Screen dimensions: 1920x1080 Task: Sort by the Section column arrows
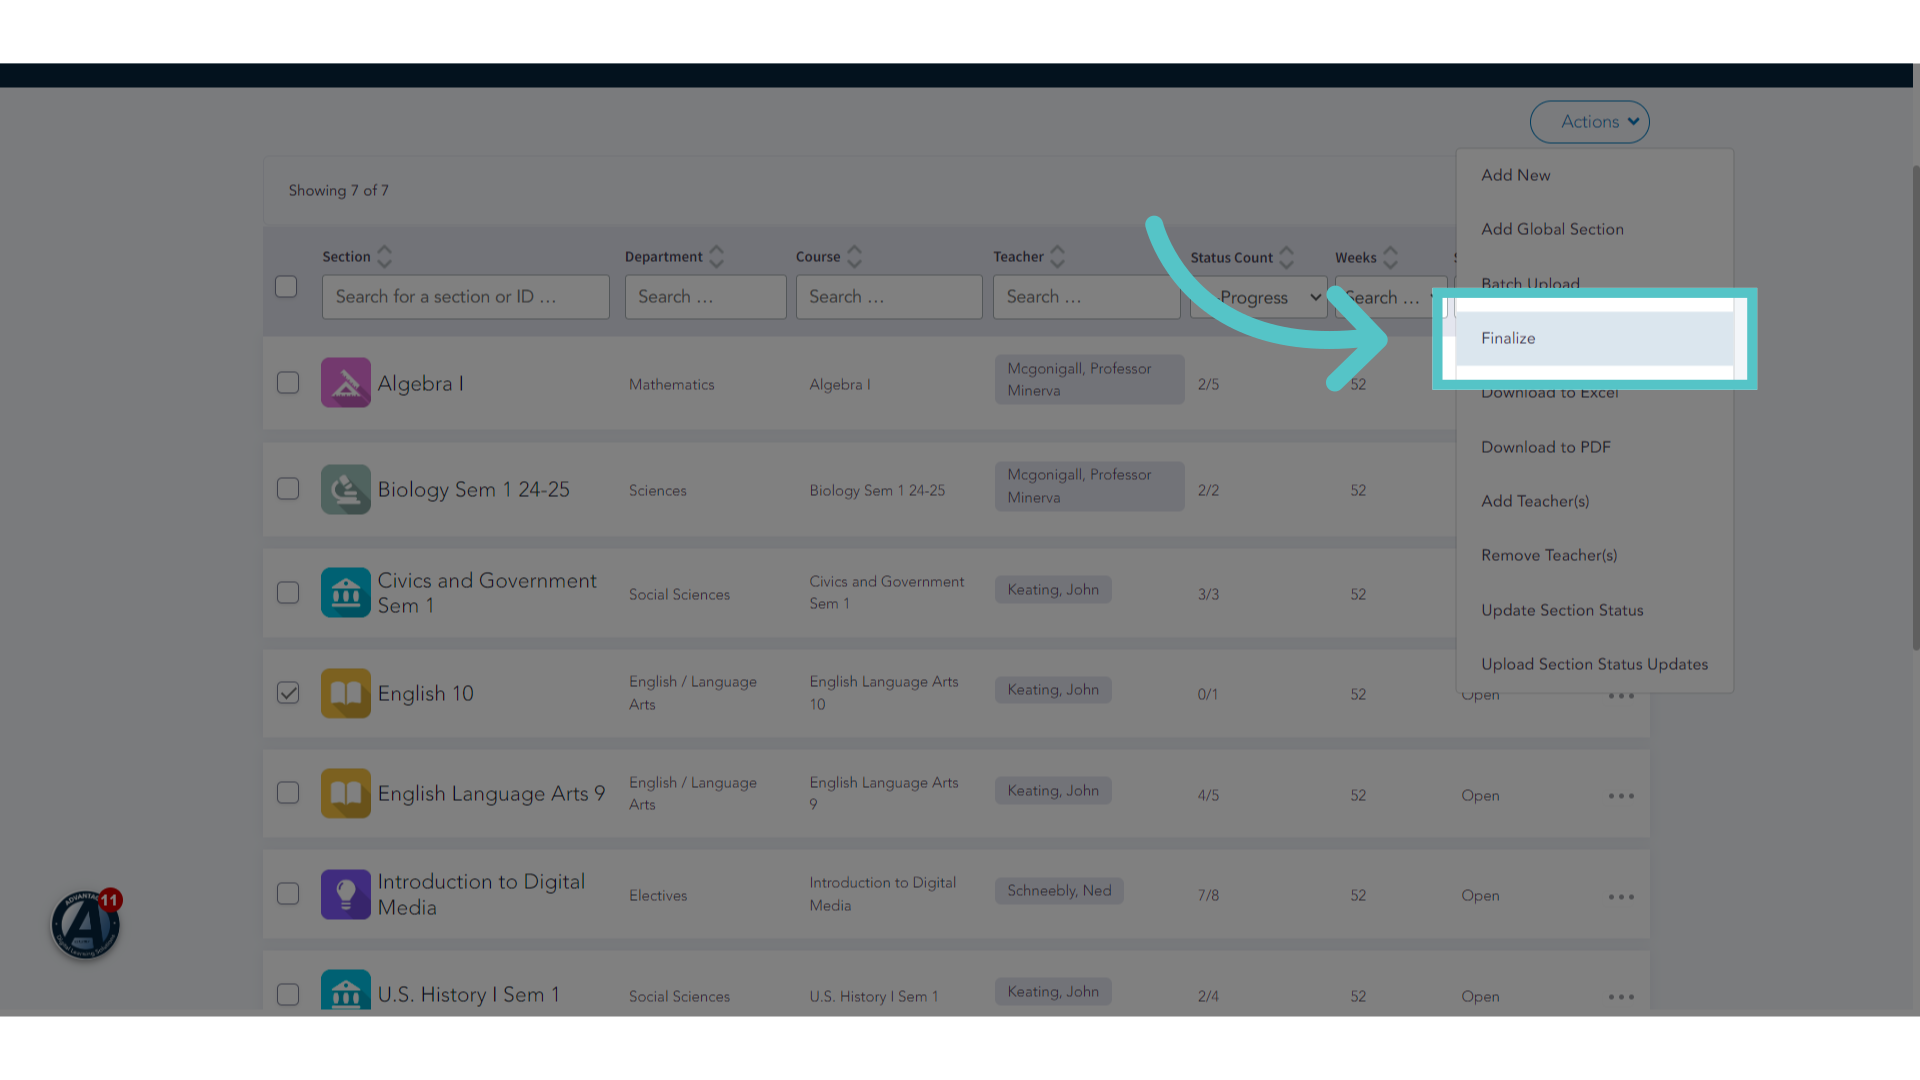click(385, 257)
